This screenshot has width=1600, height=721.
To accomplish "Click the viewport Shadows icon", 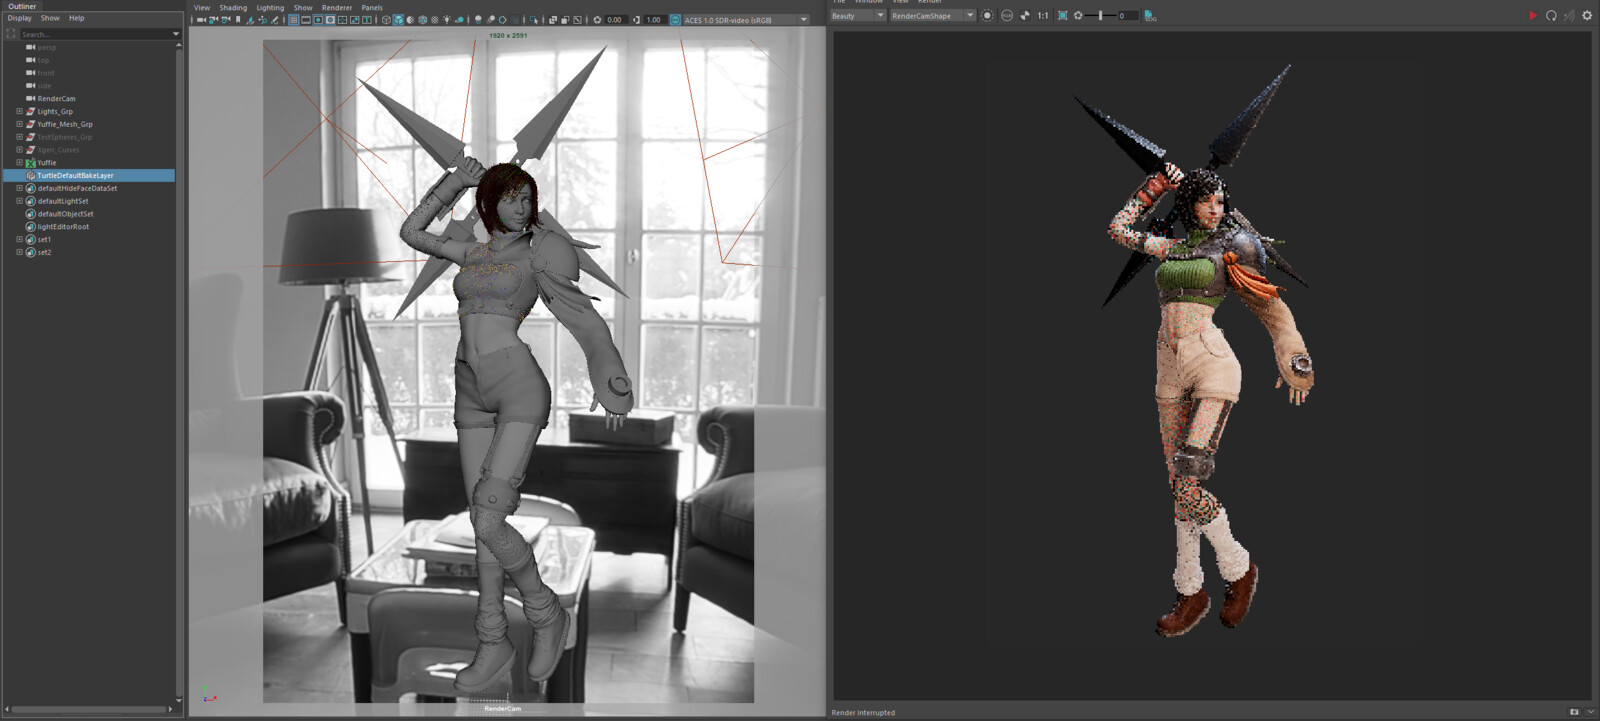I will 459,20.
